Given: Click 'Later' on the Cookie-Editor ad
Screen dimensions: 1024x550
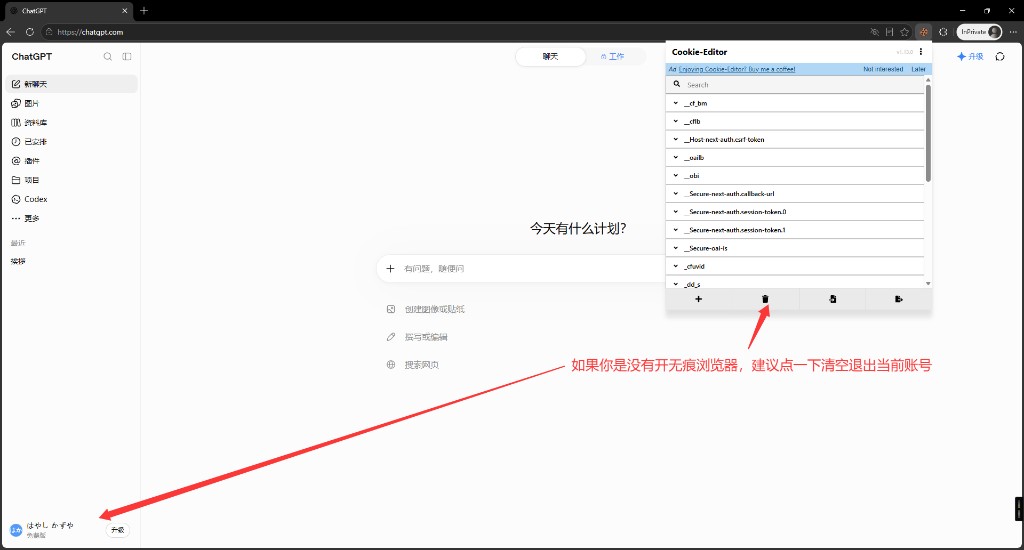Looking at the screenshot, I should 918,69.
